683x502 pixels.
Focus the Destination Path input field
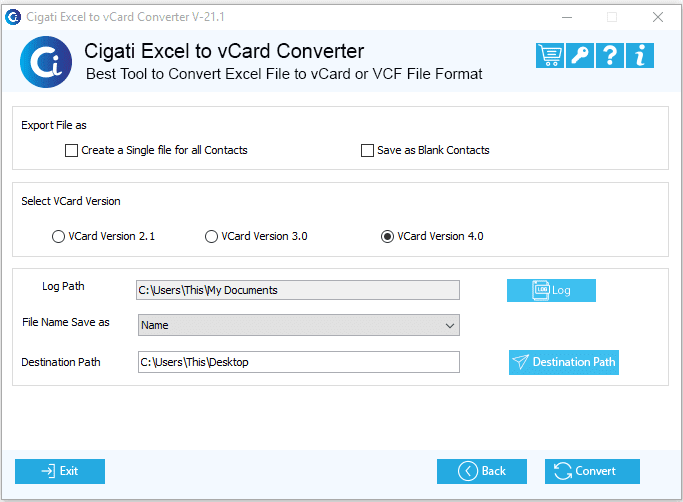tap(299, 362)
